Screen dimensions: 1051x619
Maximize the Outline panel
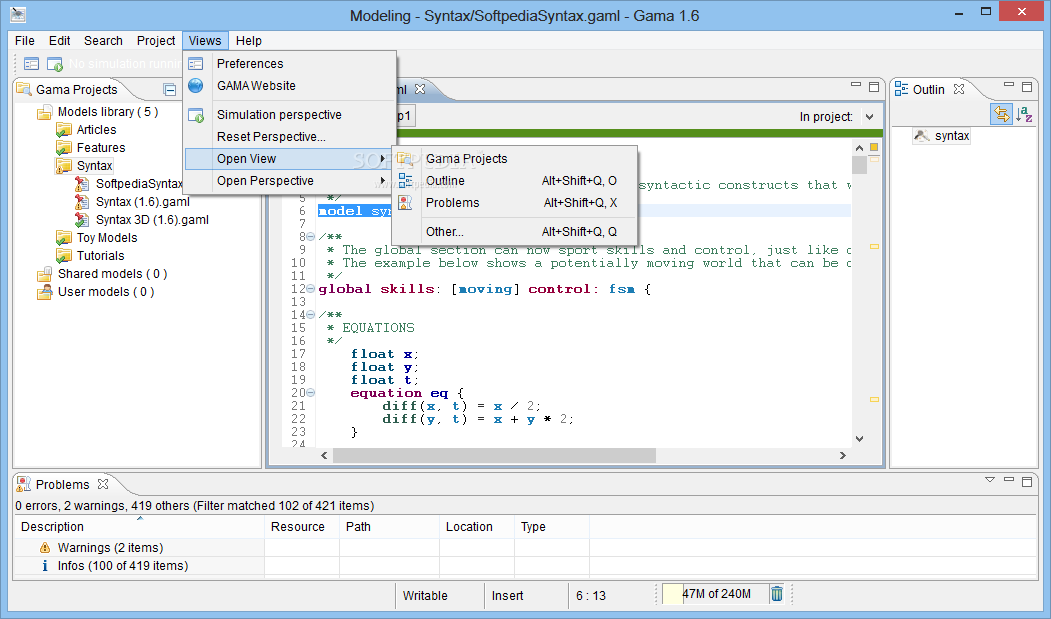1027,87
